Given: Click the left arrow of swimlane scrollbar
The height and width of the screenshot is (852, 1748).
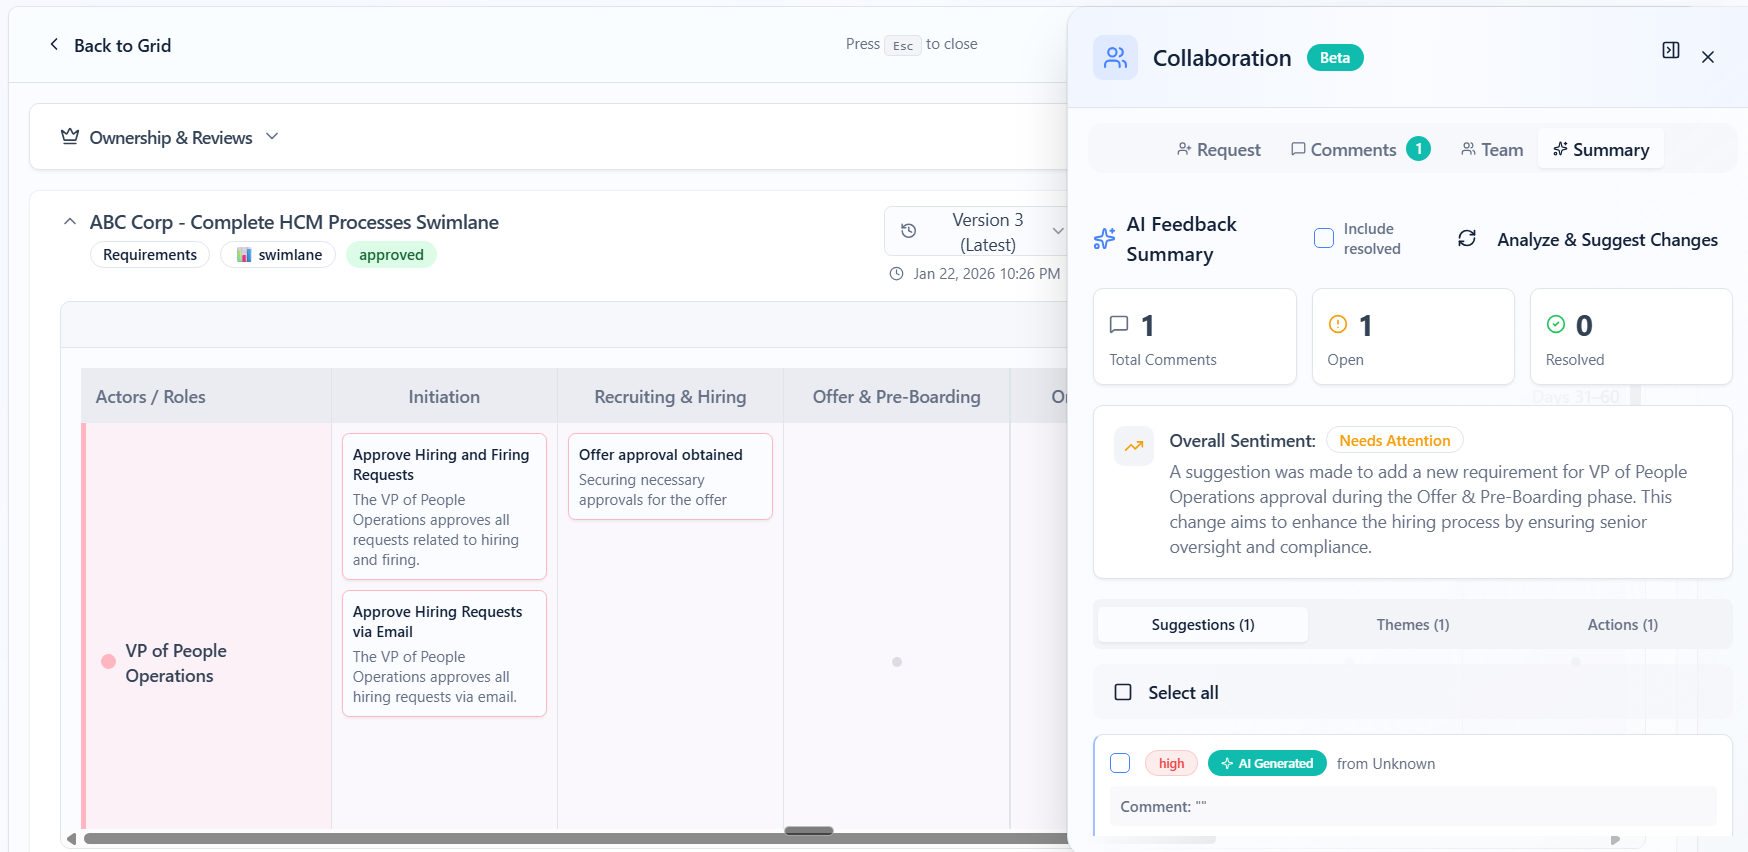Looking at the screenshot, I should [x=71, y=839].
